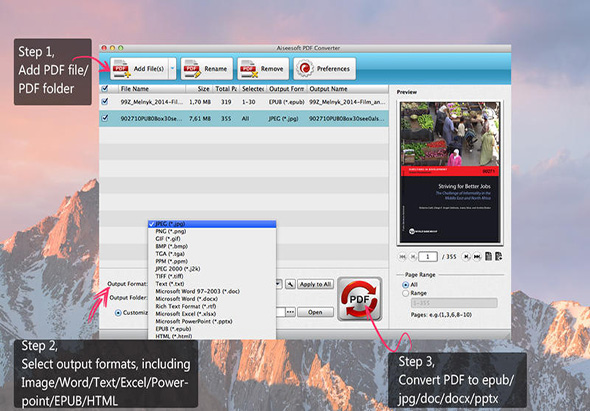Viewport: 590px width, 411px height.
Task: Expand the Add File(s) dropdown arrow
Action: (x=172, y=68)
